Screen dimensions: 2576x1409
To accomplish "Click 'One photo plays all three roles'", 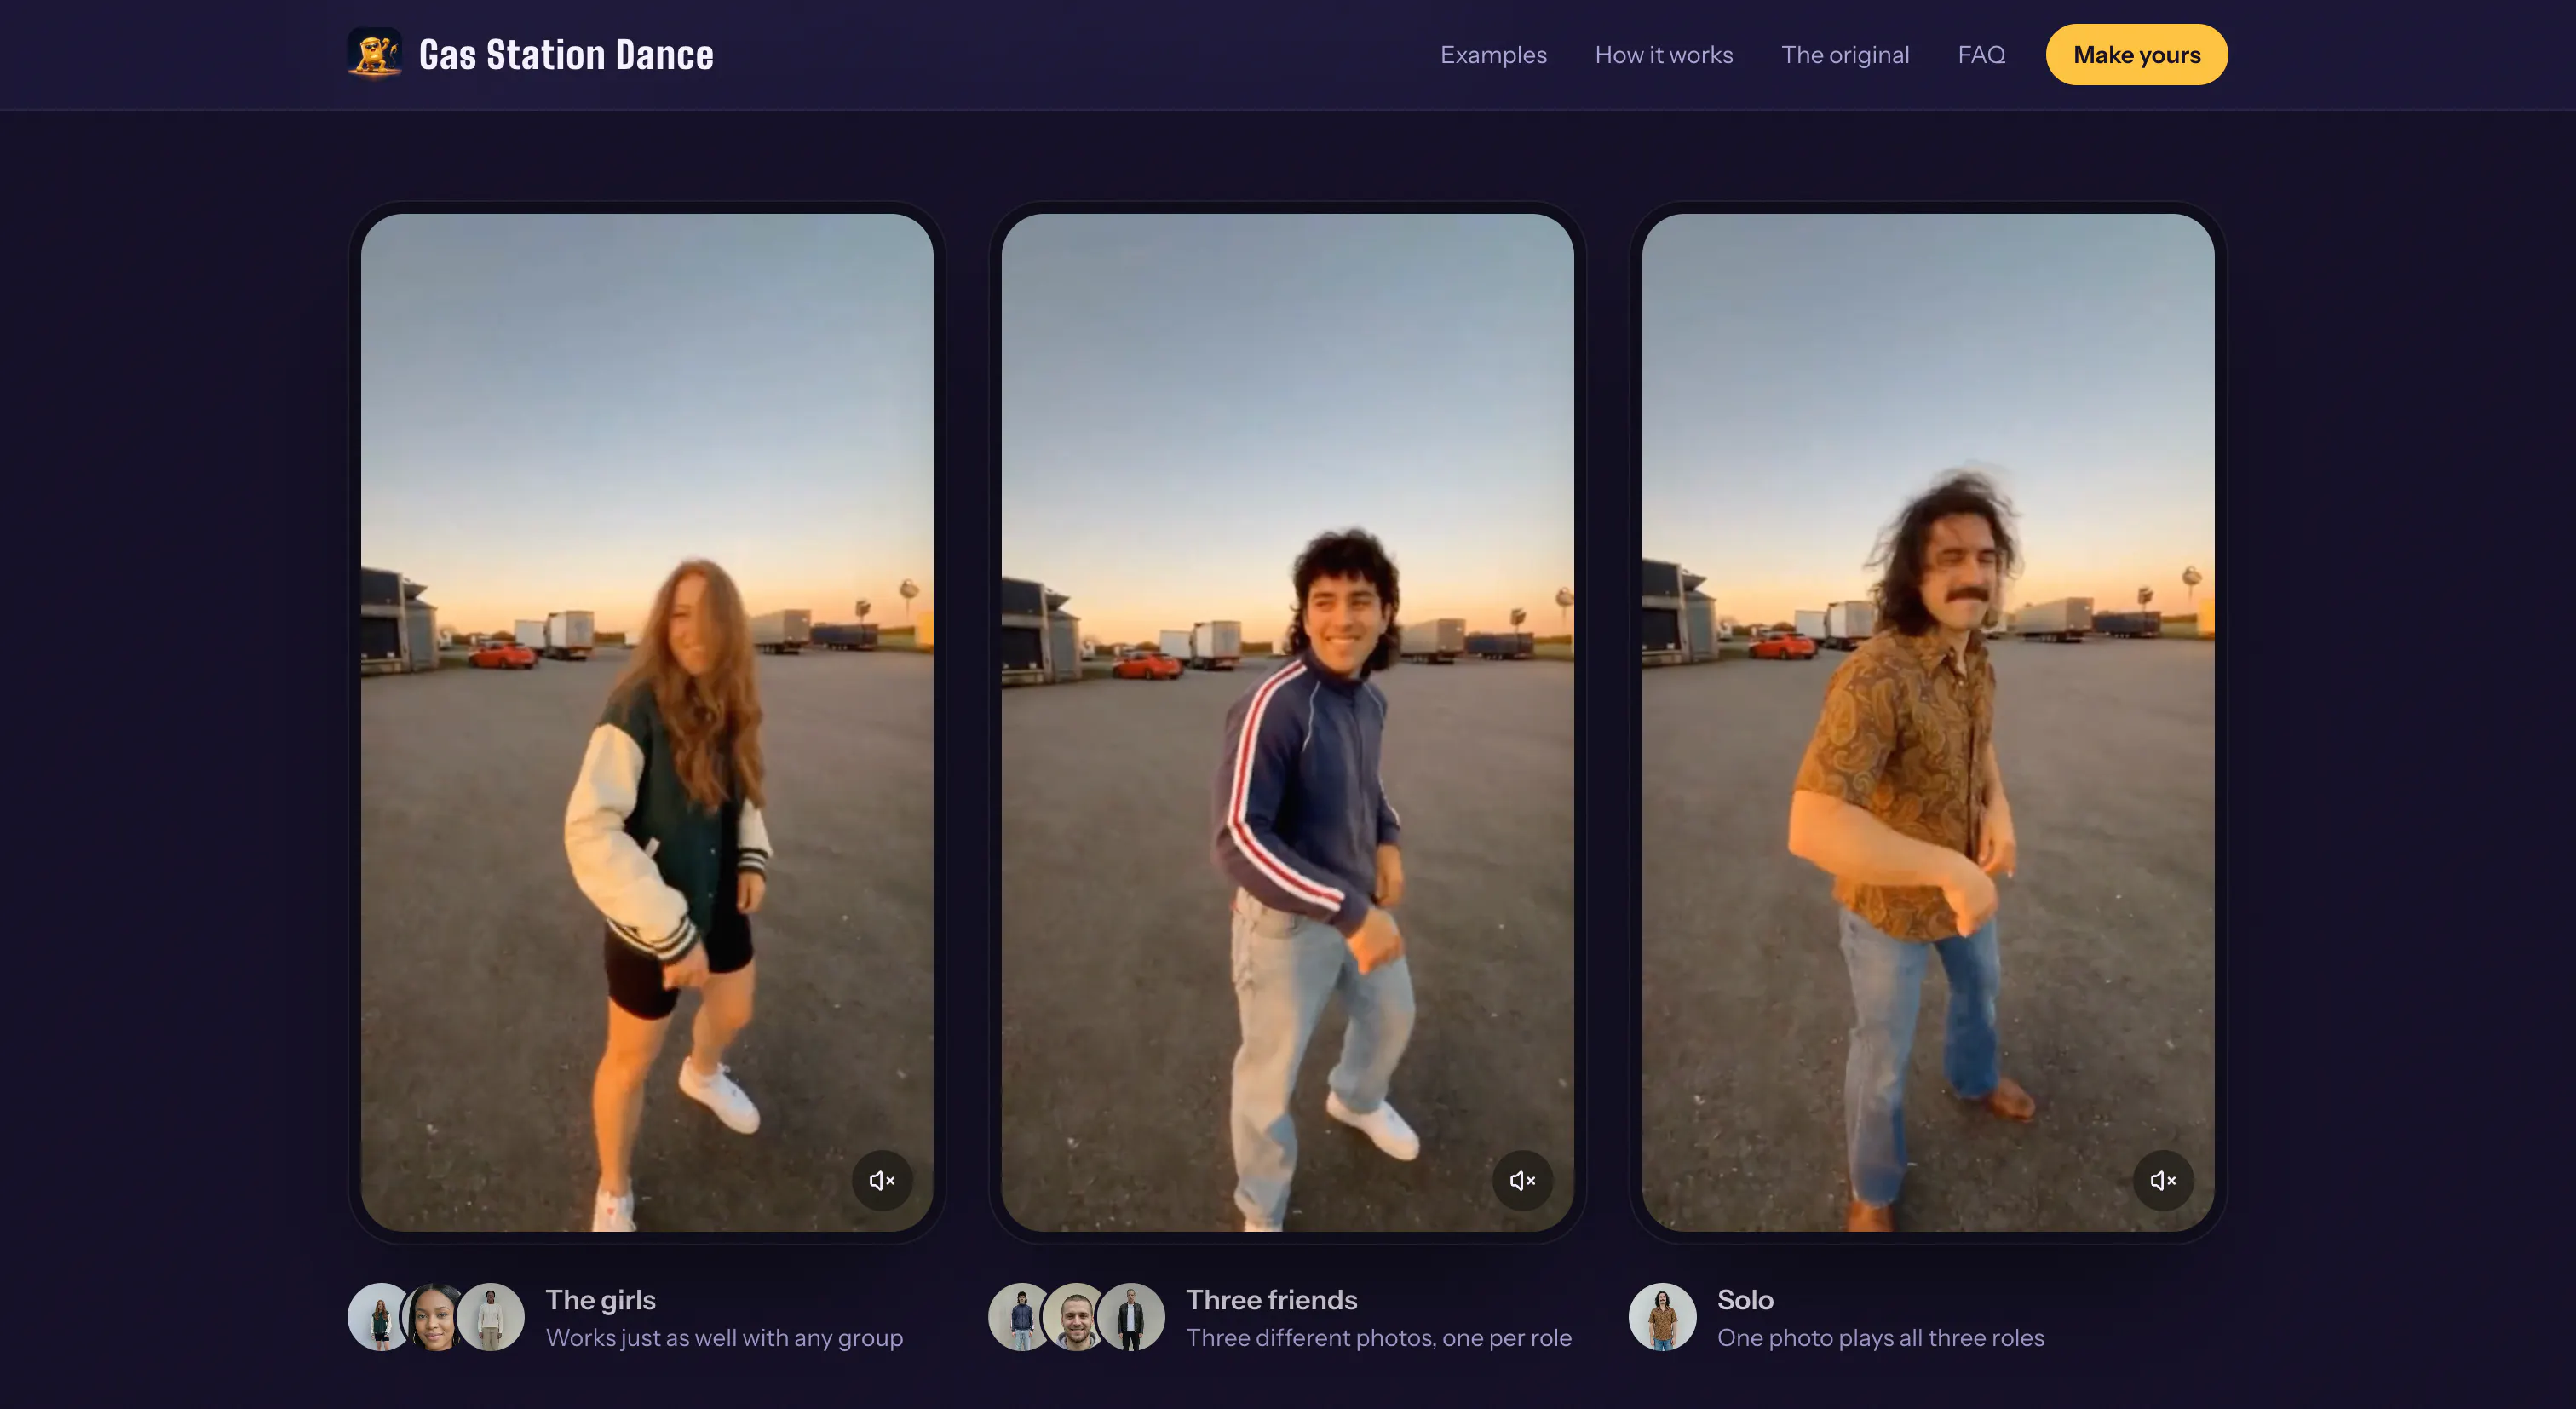I will point(1881,1338).
